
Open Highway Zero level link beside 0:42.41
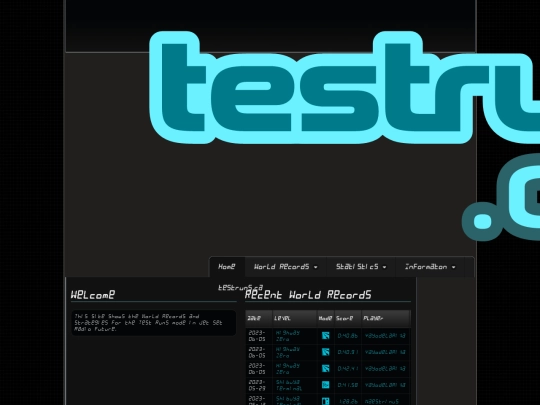[288, 368]
